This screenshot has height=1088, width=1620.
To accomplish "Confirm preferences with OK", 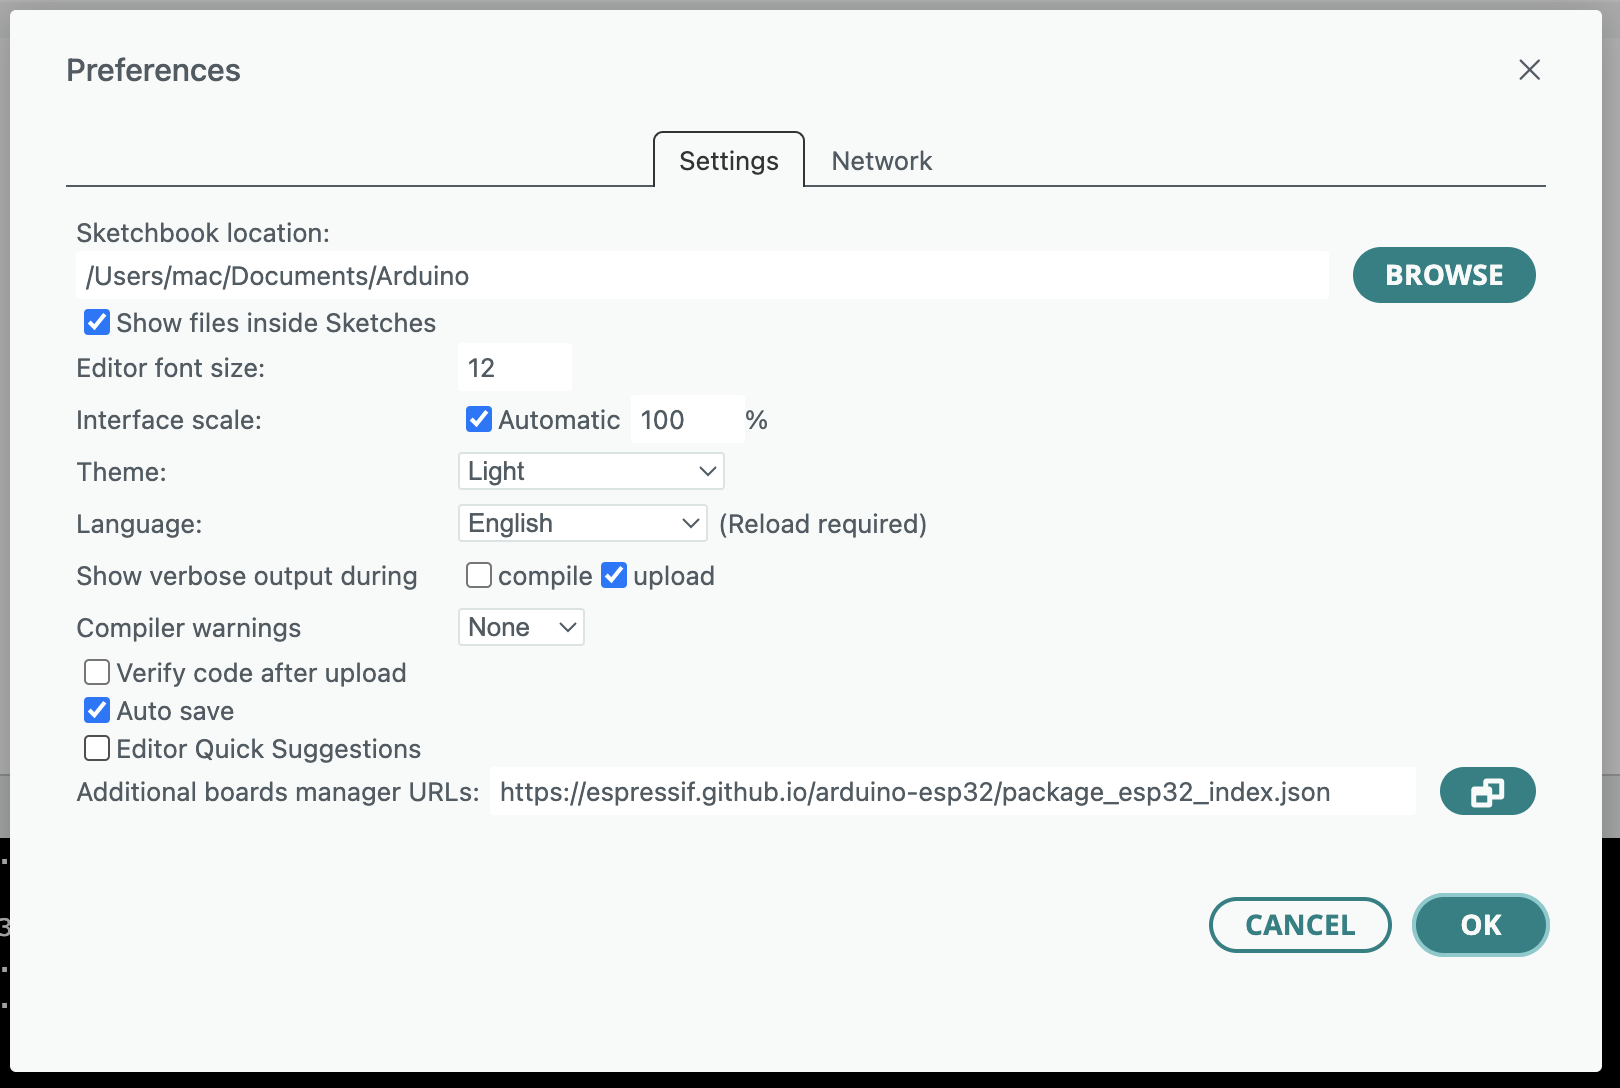I will [1480, 925].
